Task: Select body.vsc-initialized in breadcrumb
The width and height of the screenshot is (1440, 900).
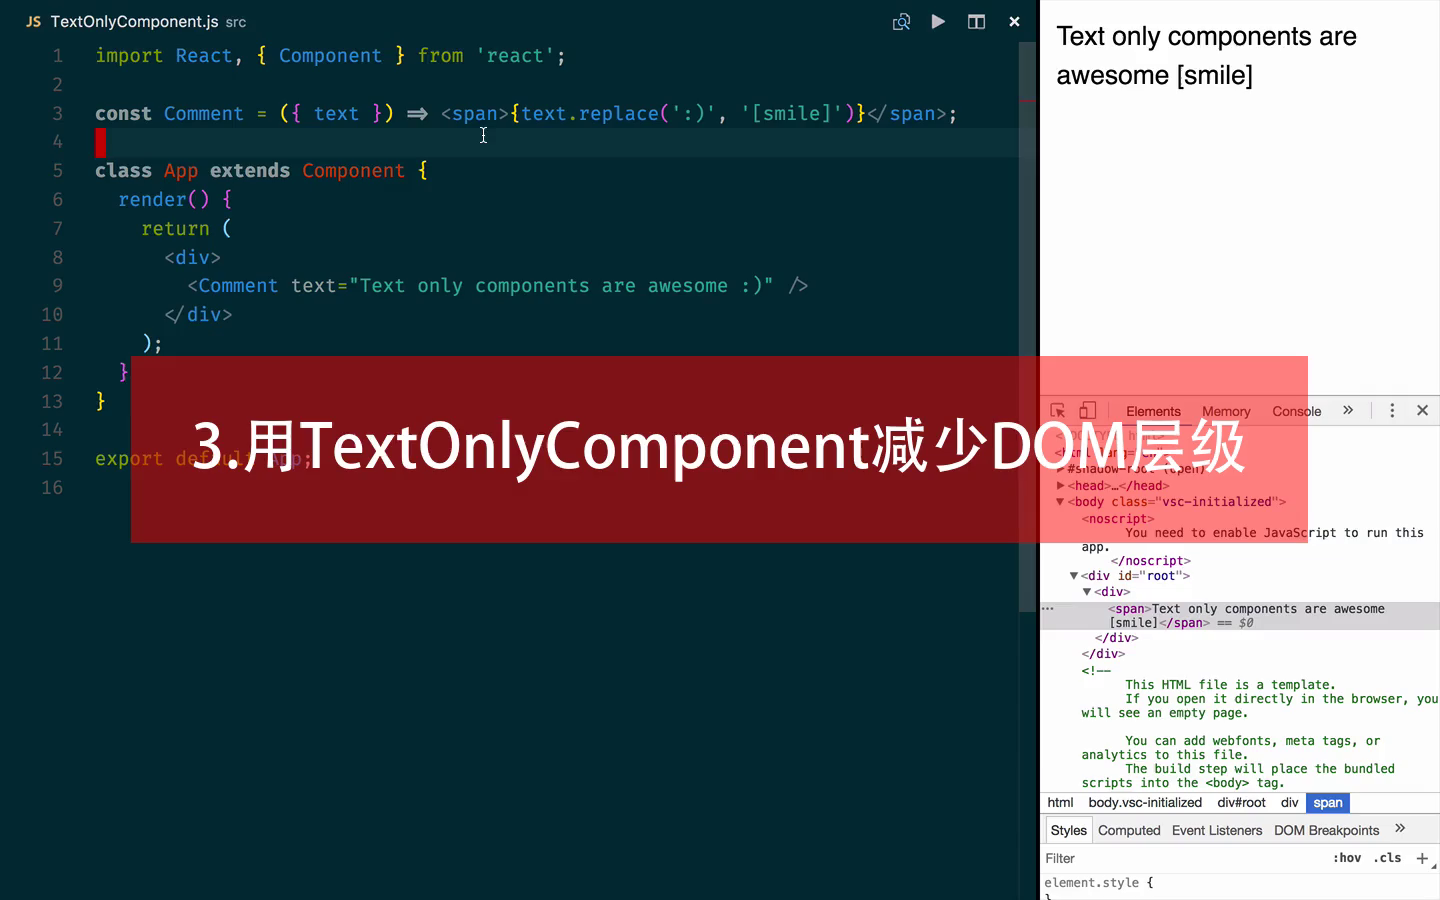Action: tap(1145, 802)
